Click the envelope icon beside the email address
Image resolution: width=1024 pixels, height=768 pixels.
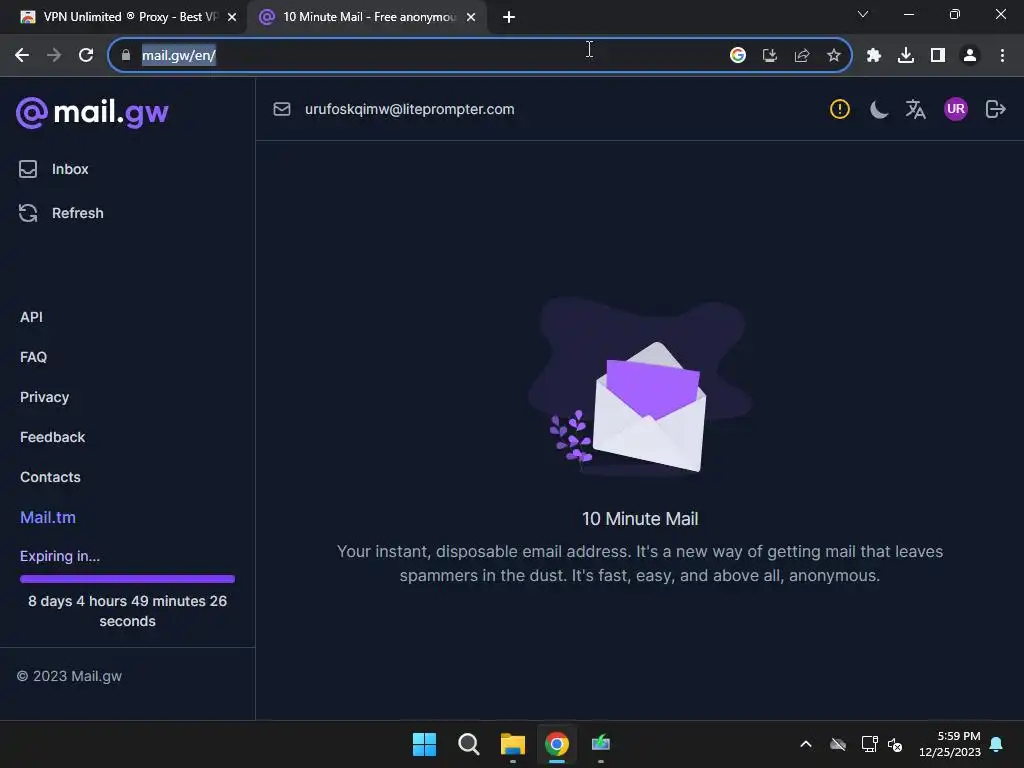[x=282, y=109]
